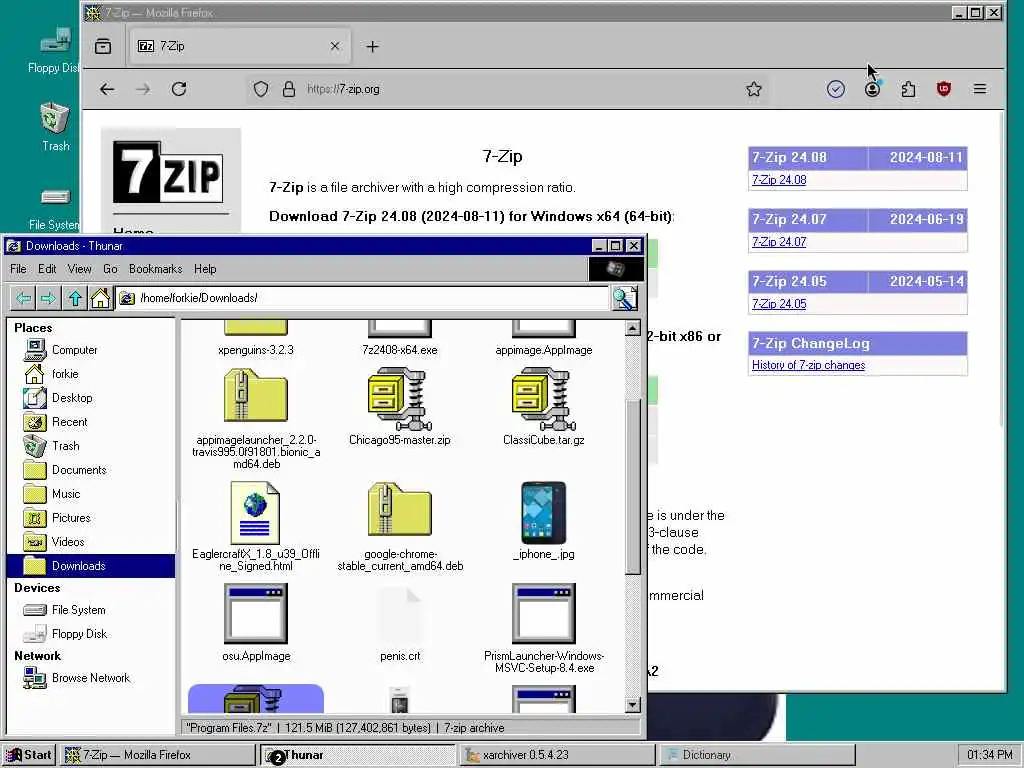Click Firefox back button
Viewport: 1024px width, 768px height.
pyautogui.click(x=107, y=89)
